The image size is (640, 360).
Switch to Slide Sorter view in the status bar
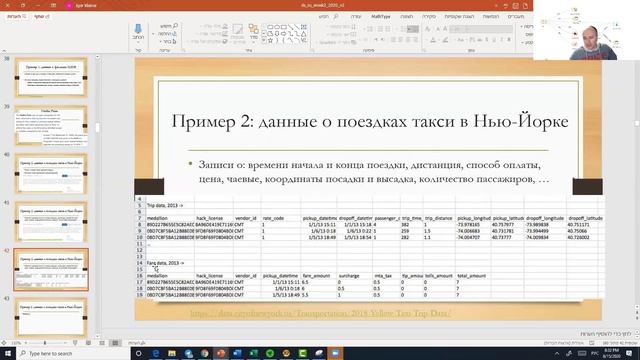(102, 343)
